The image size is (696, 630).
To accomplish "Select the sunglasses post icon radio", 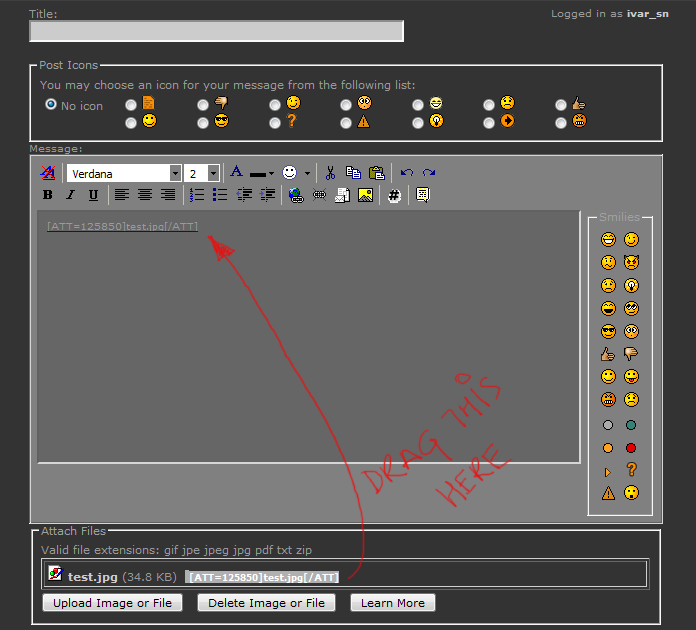I will point(203,123).
